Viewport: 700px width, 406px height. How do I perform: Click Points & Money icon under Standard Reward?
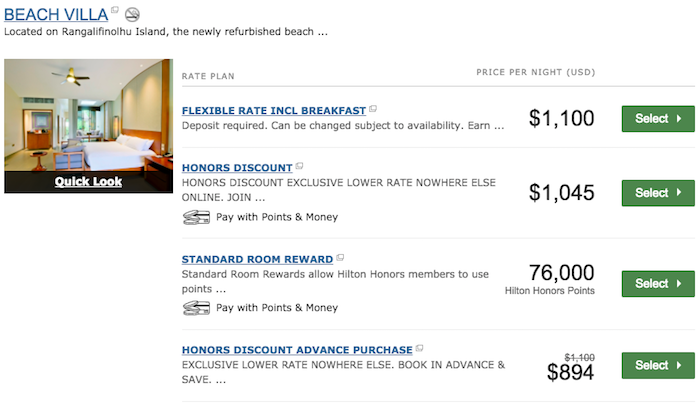pyautogui.click(x=196, y=308)
